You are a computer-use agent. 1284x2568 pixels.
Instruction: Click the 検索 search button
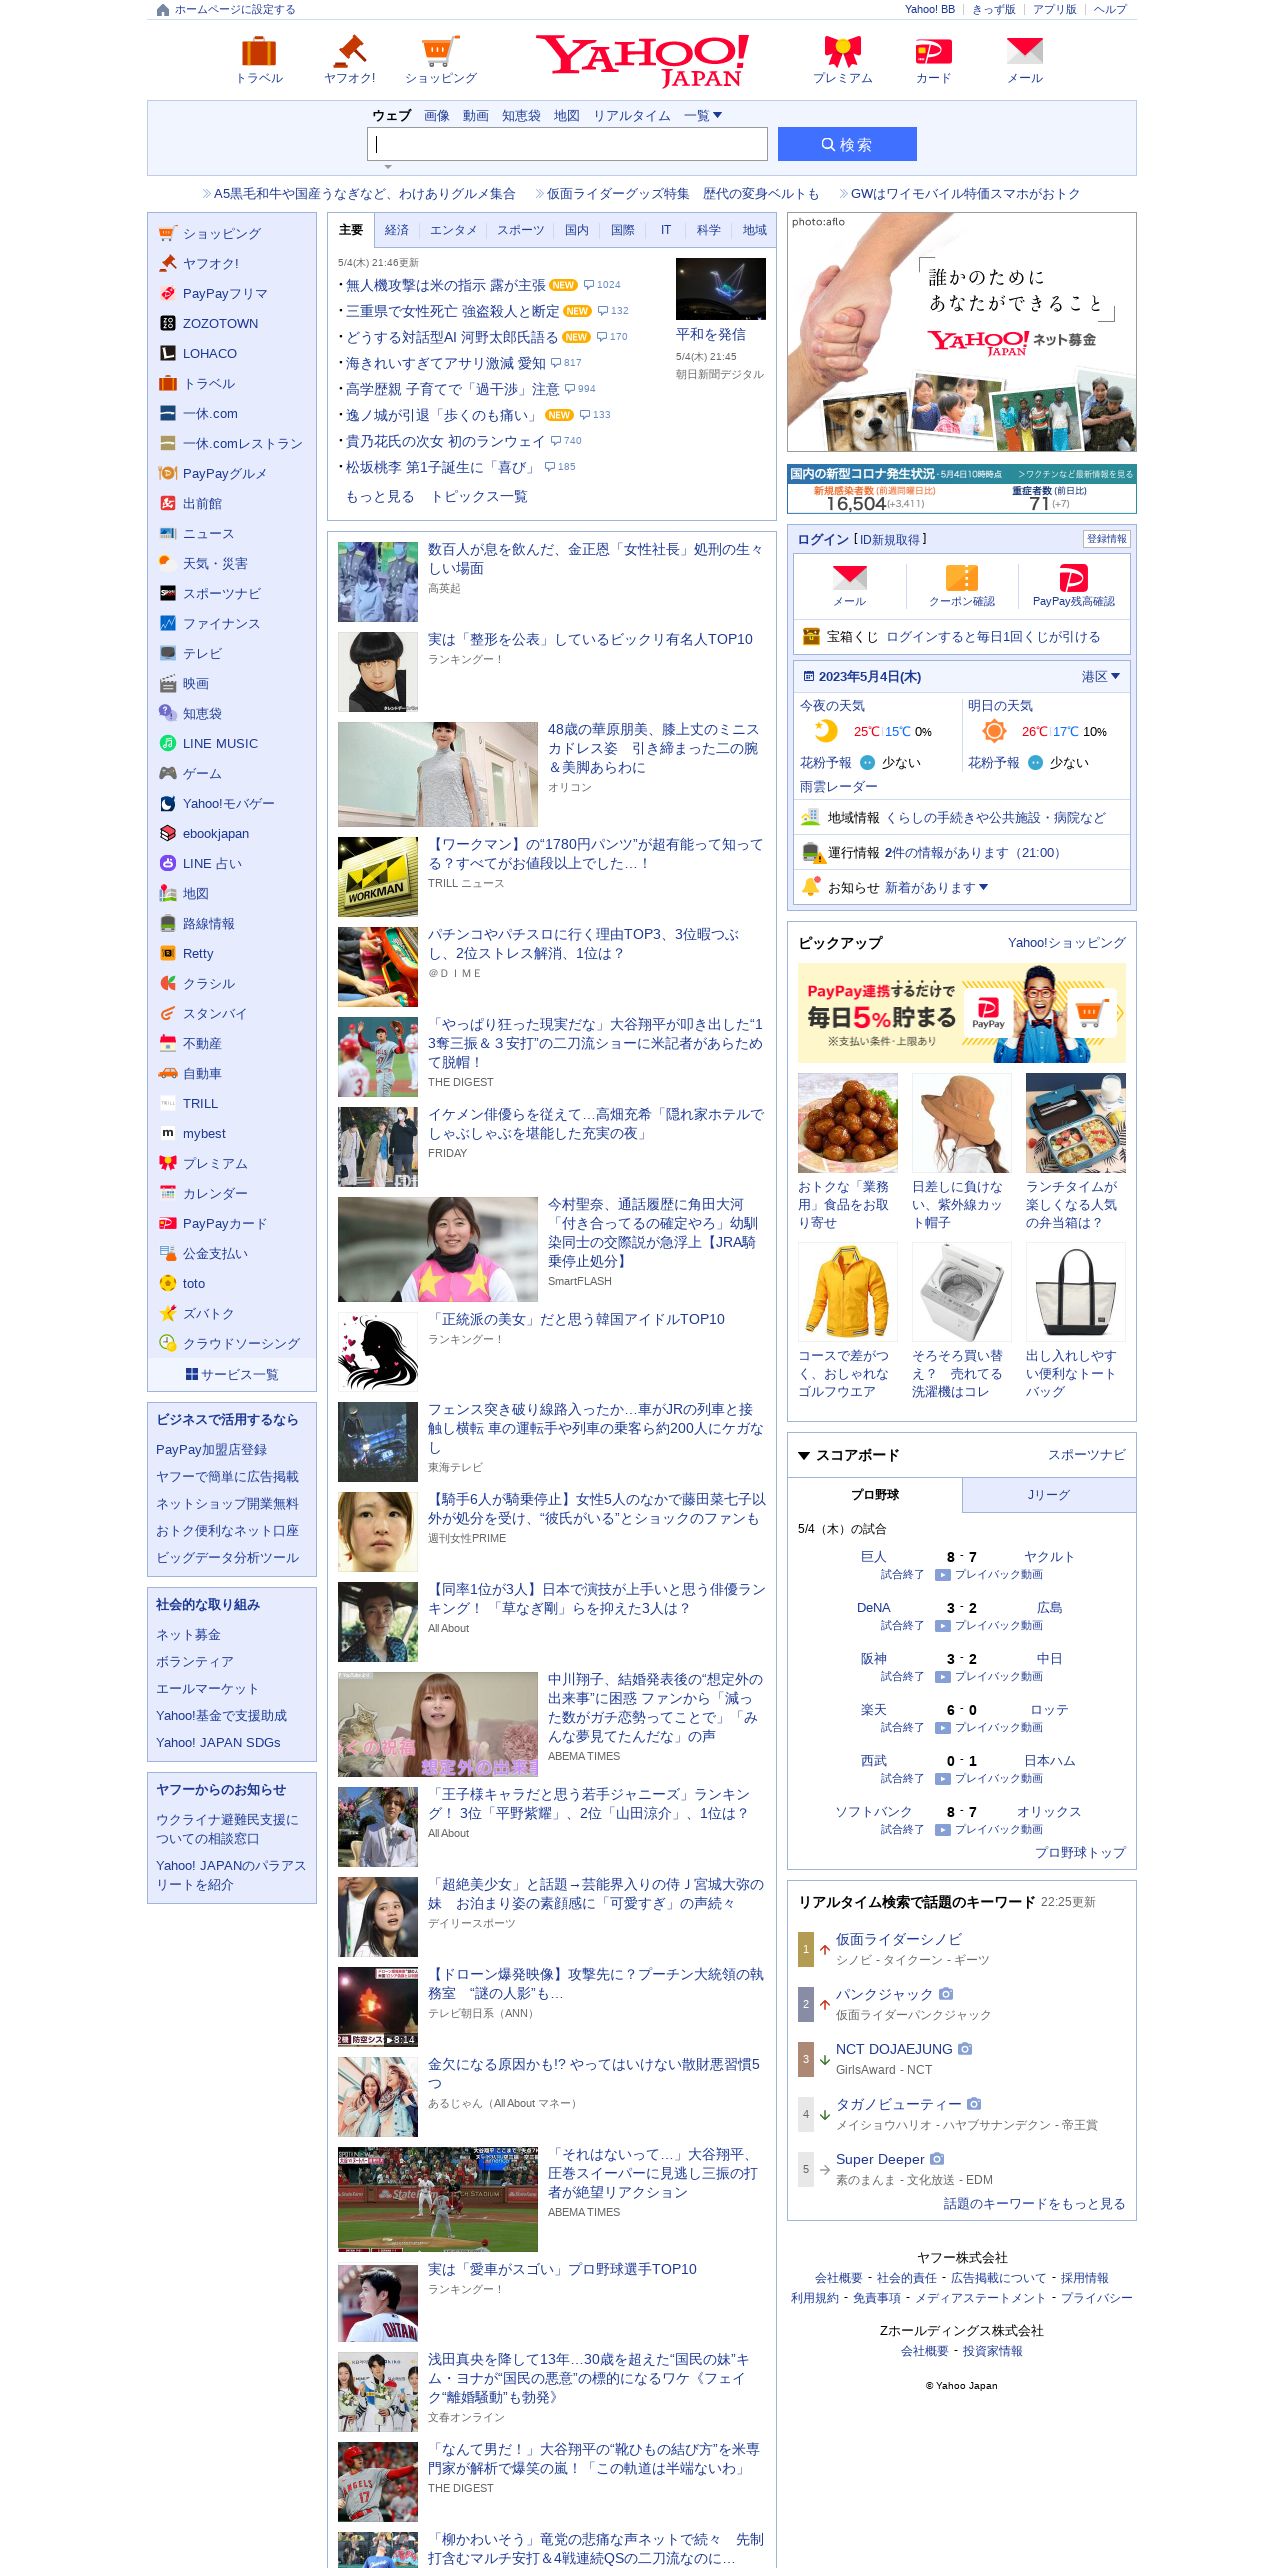(847, 144)
